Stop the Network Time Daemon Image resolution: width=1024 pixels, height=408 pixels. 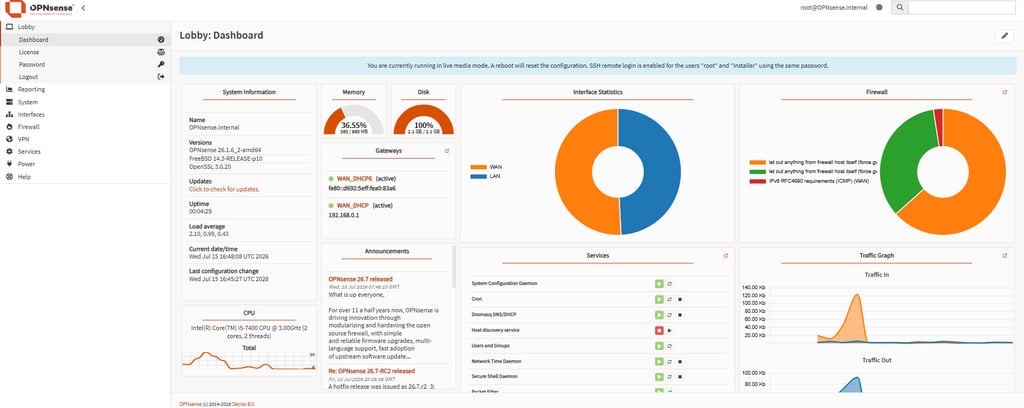(x=680, y=361)
